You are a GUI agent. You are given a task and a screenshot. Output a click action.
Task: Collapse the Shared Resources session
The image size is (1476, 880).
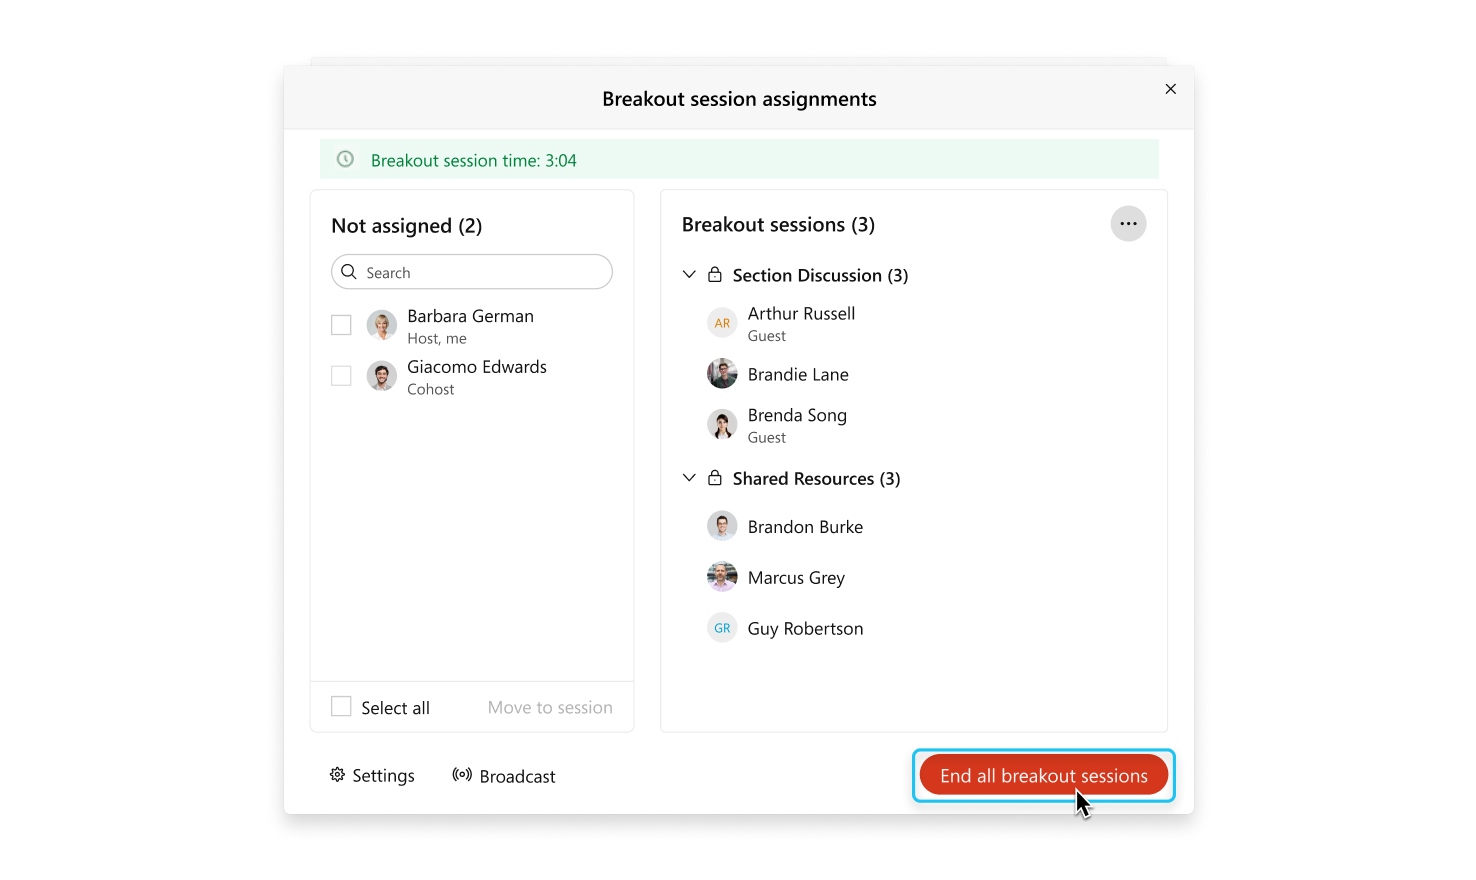(x=689, y=478)
